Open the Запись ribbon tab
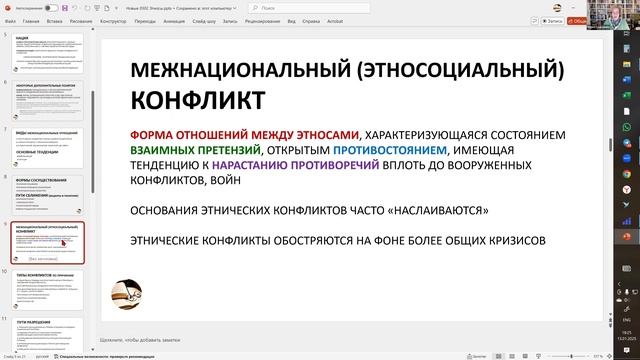This screenshot has width=640, height=360. pyautogui.click(x=230, y=21)
